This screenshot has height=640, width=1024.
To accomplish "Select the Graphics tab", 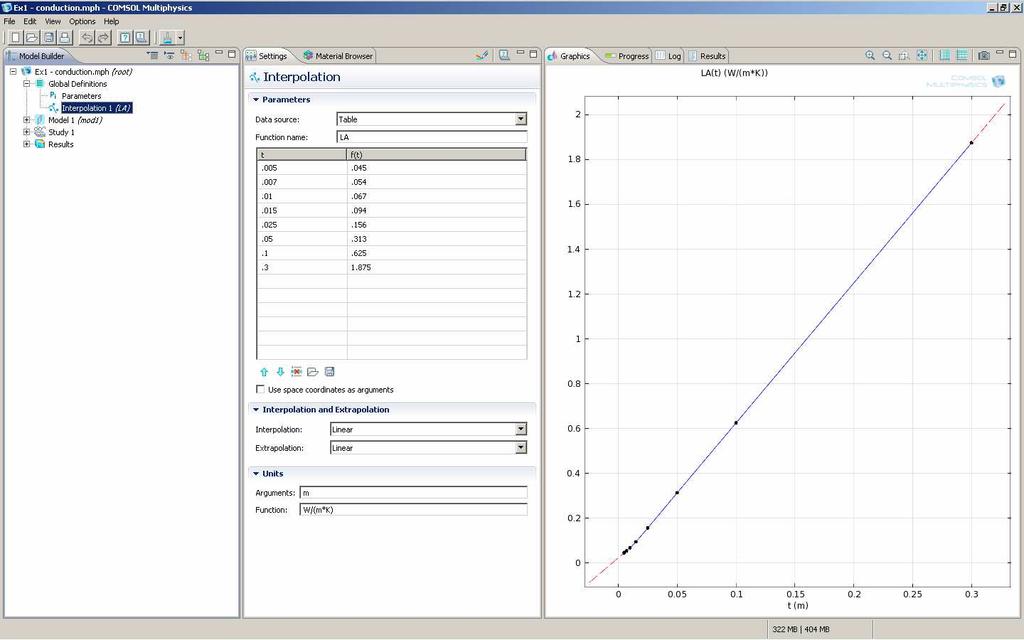I will [569, 56].
